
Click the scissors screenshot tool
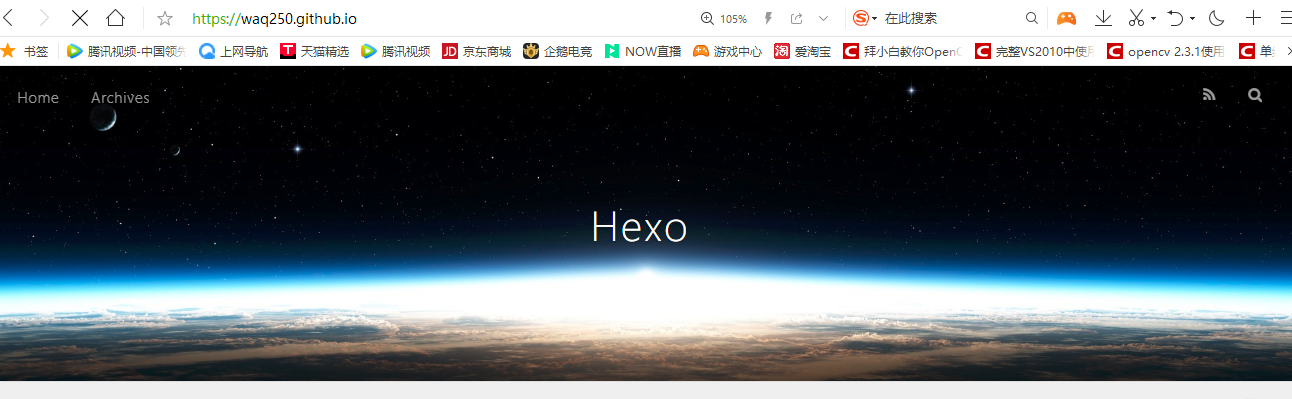pyautogui.click(x=1136, y=18)
